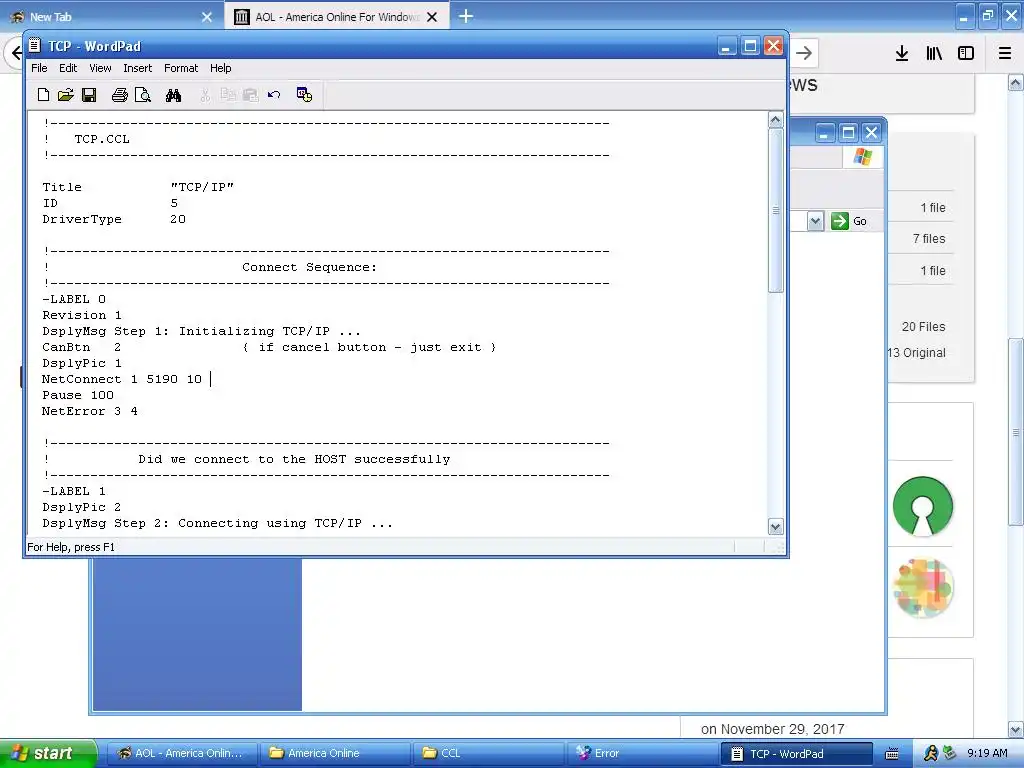Open the browser hamburger menu
Viewport: 1024px width, 768px height.
point(1005,53)
